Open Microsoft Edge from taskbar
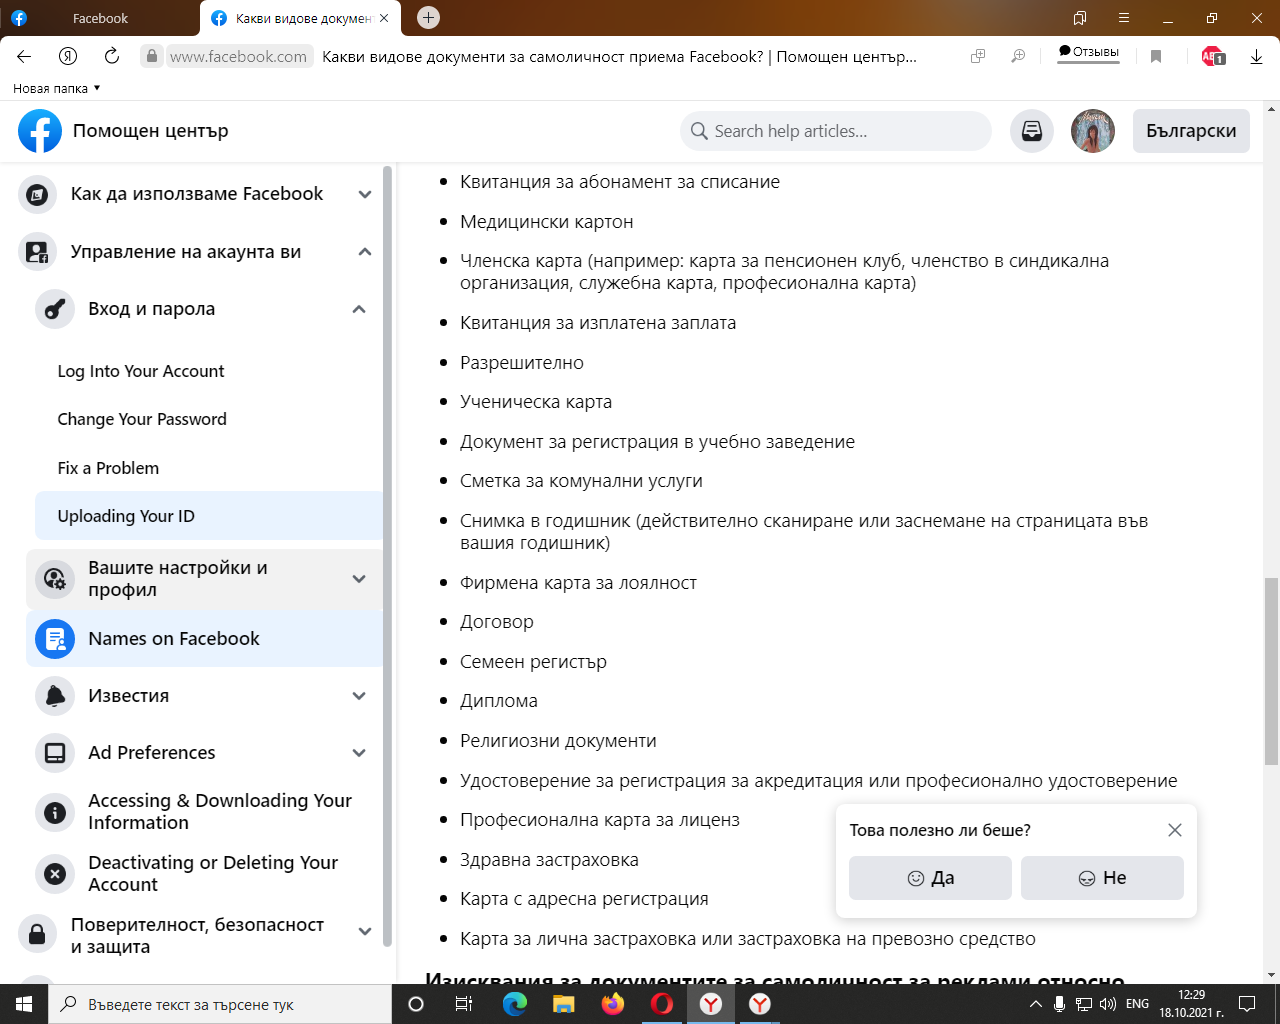This screenshot has height=1024, width=1280. pos(515,1004)
